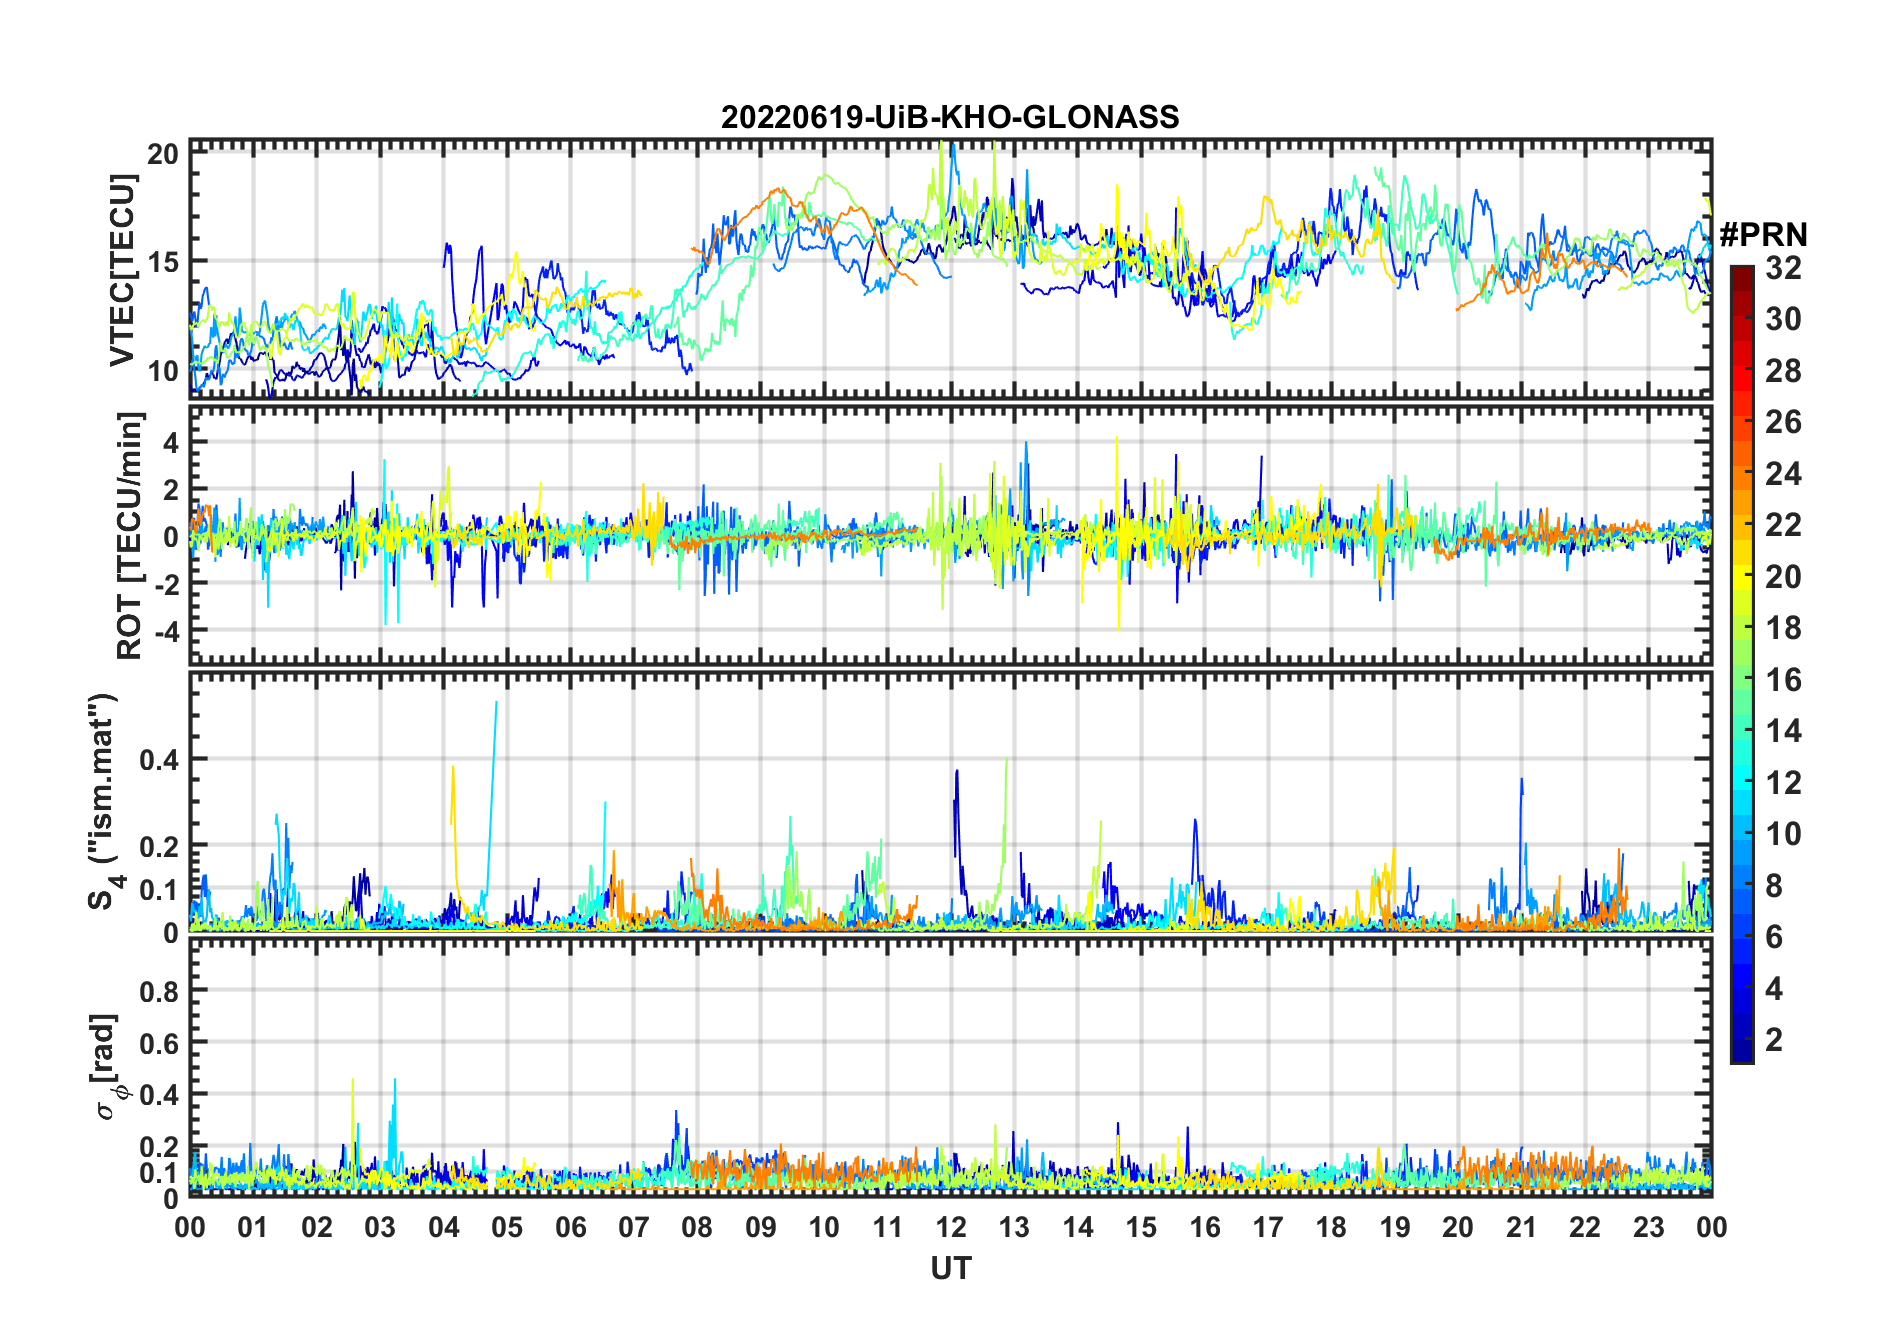The image size is (1902, 1330).
Task: Click x-axis hour tick 23
Action: coord(1648,1227)
